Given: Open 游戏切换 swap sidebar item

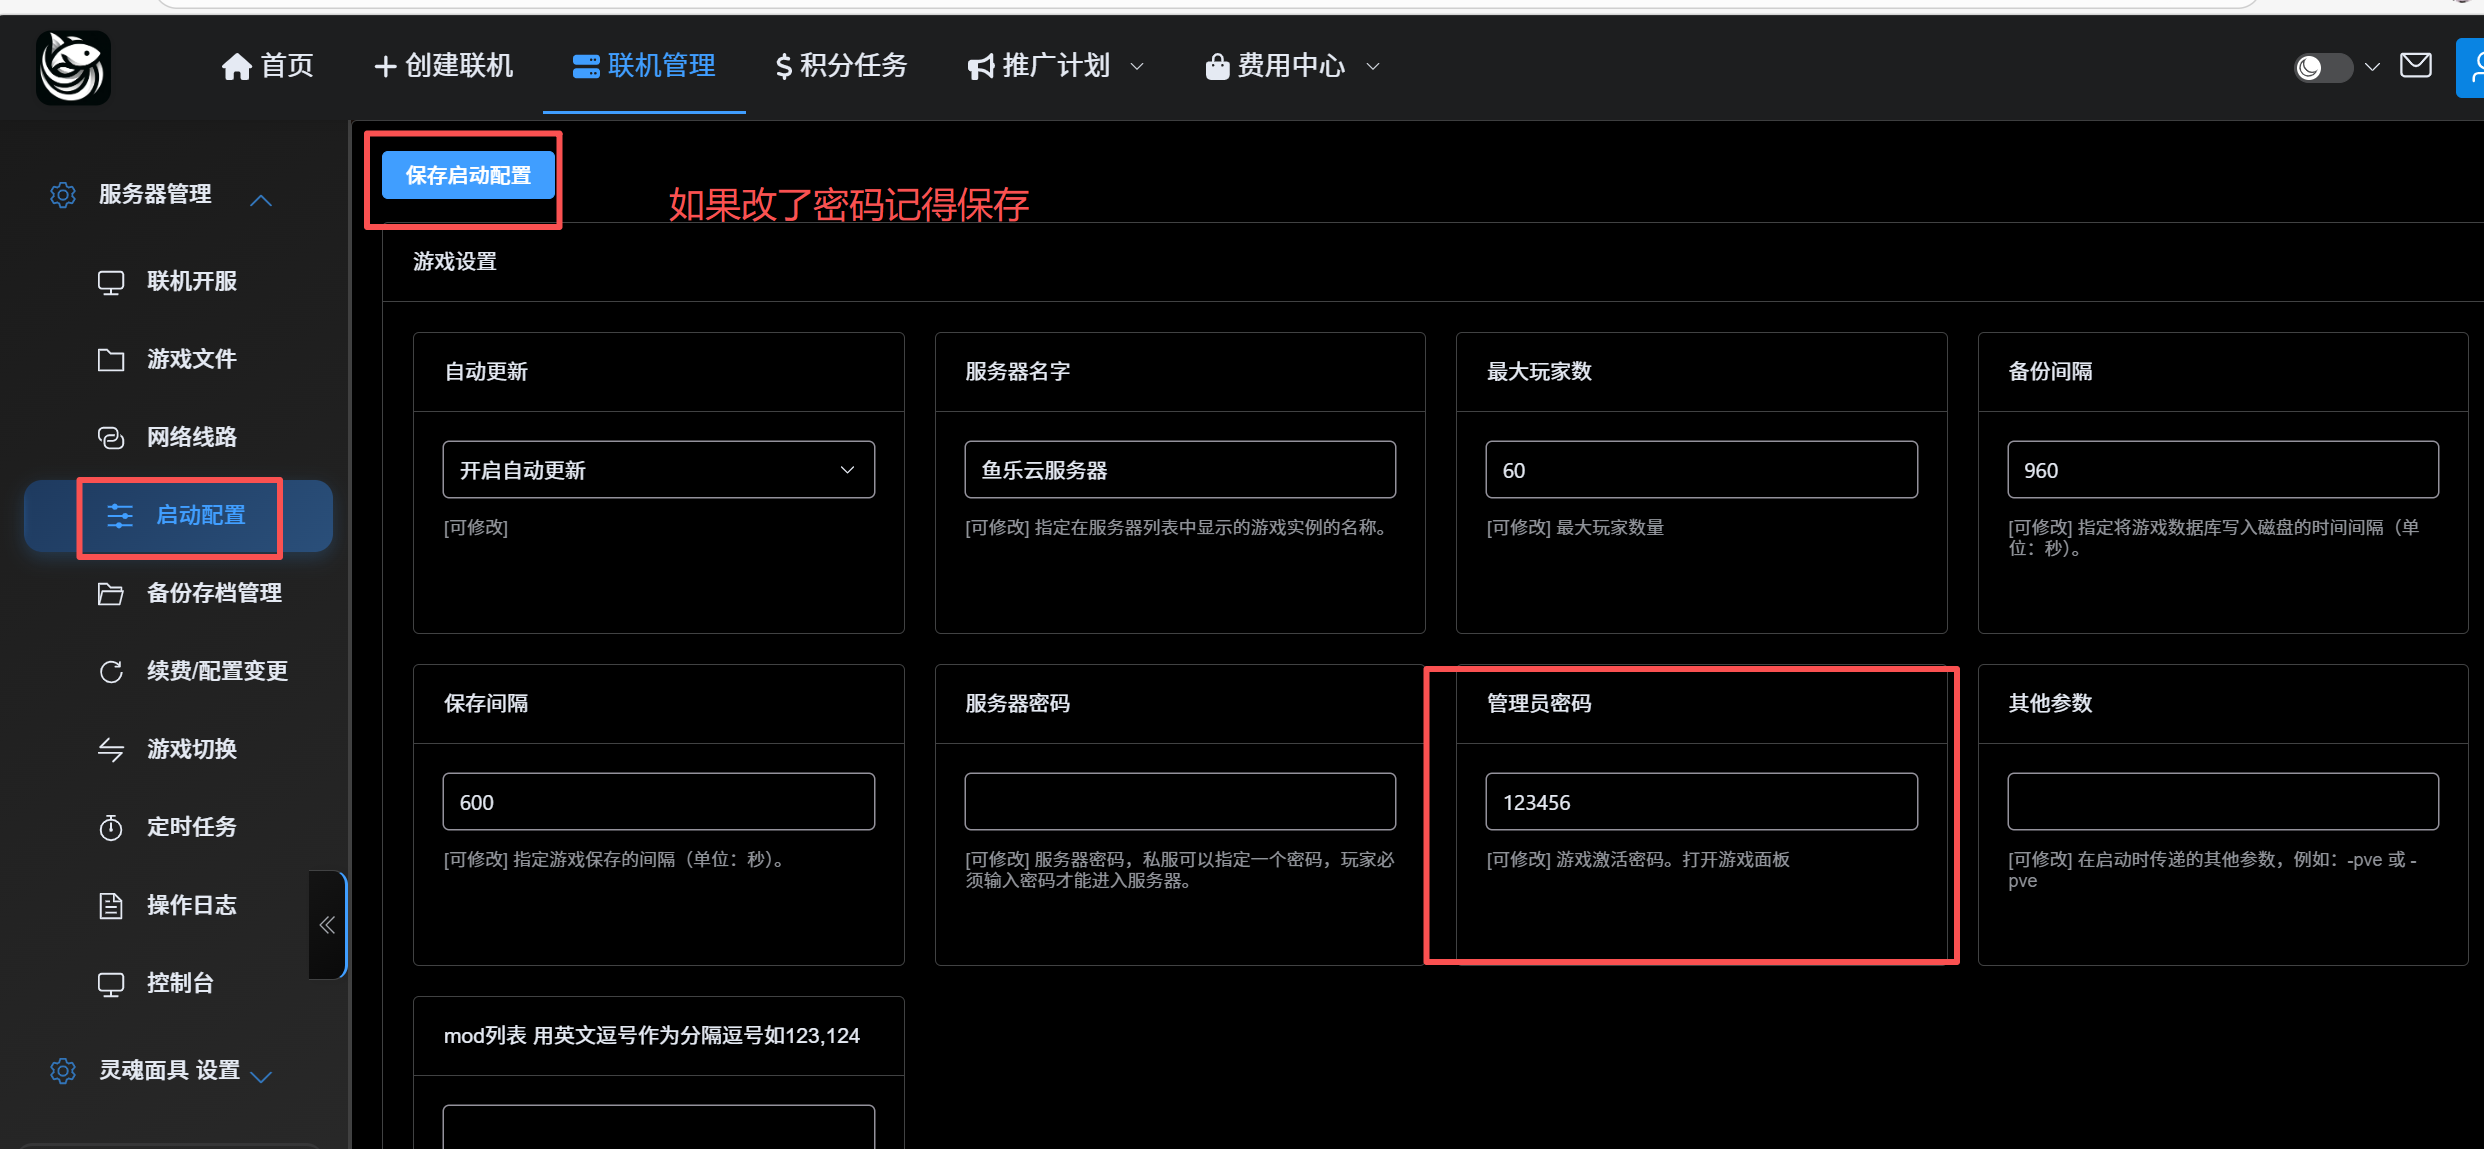Looking at the screenshot, I should coord(191,750).
